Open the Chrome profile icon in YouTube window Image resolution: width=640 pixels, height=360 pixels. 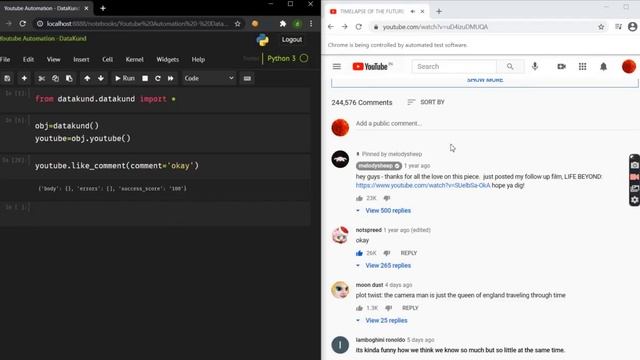click(632, 27)
